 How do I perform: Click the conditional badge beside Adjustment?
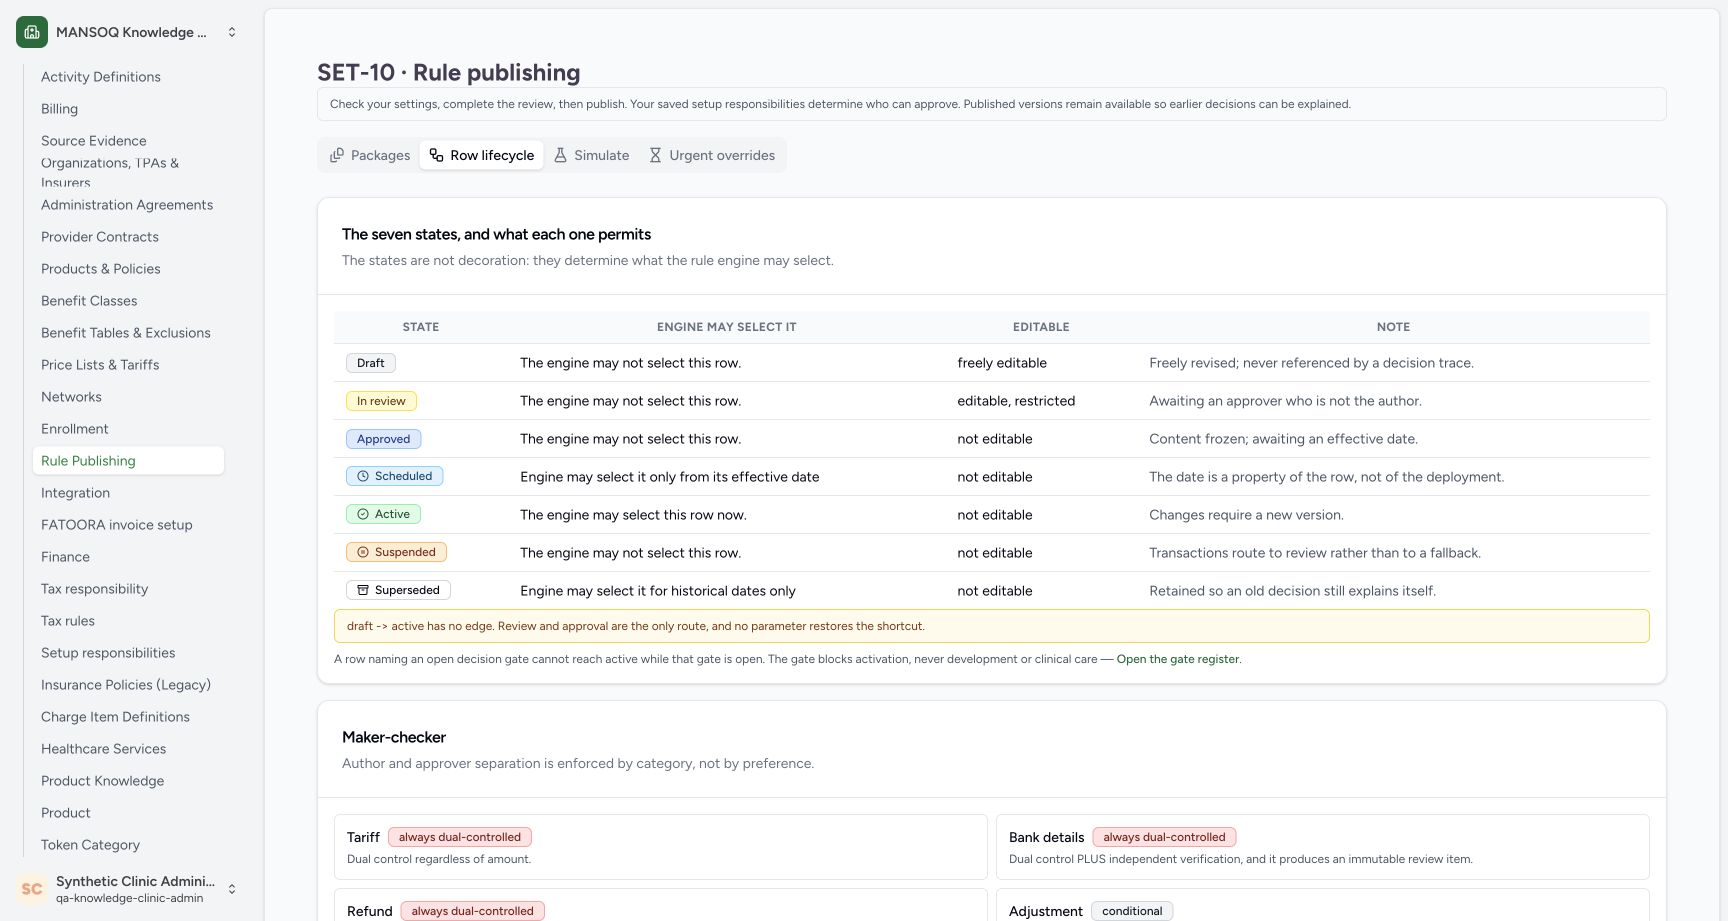(x=1132, y=911)
